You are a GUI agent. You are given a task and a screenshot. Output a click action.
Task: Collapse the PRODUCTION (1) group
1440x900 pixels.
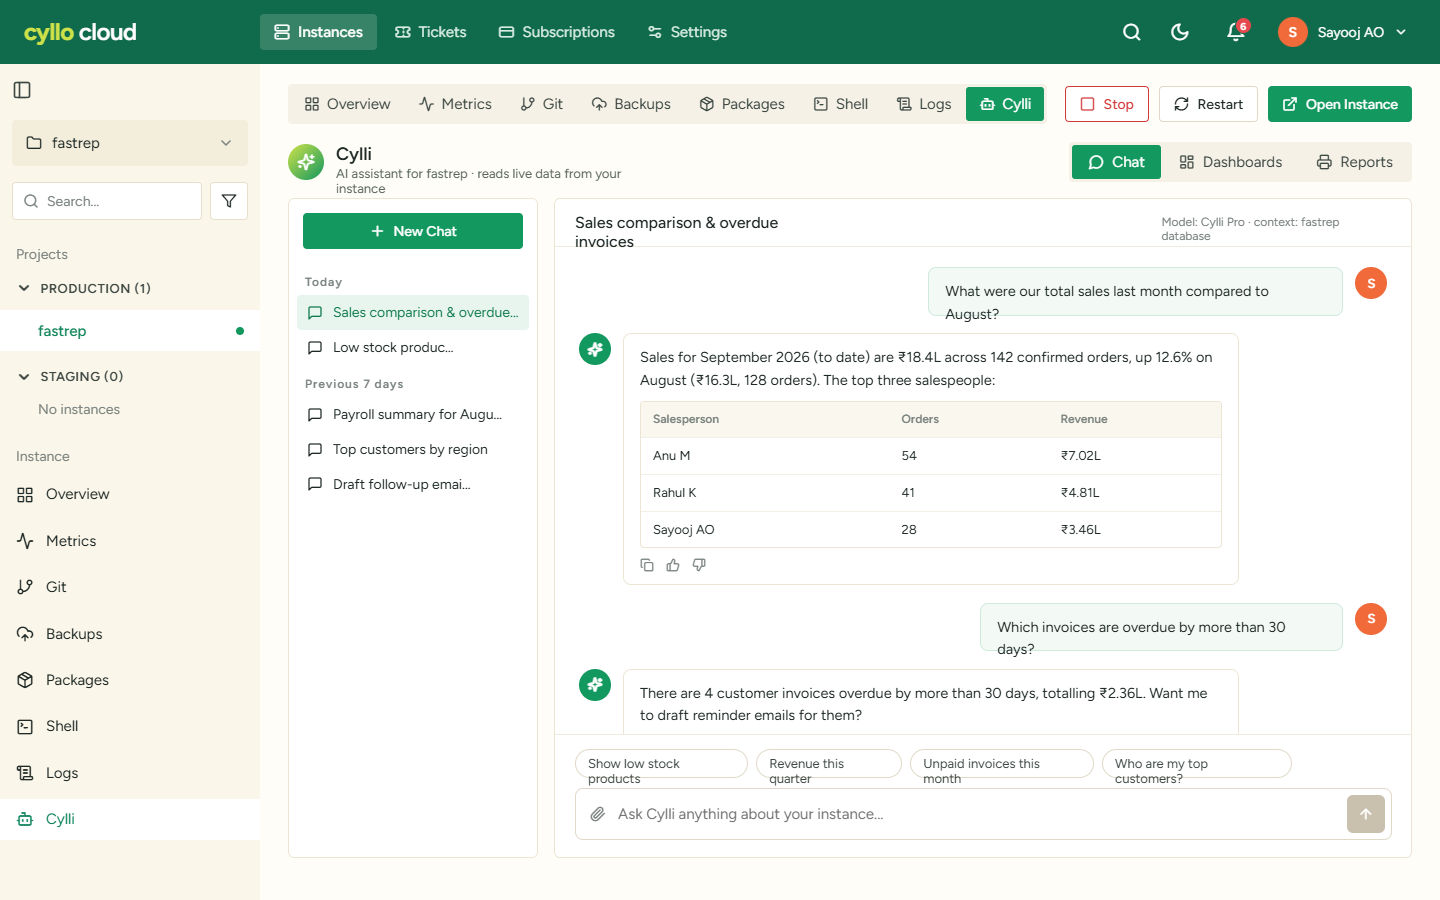25,288
